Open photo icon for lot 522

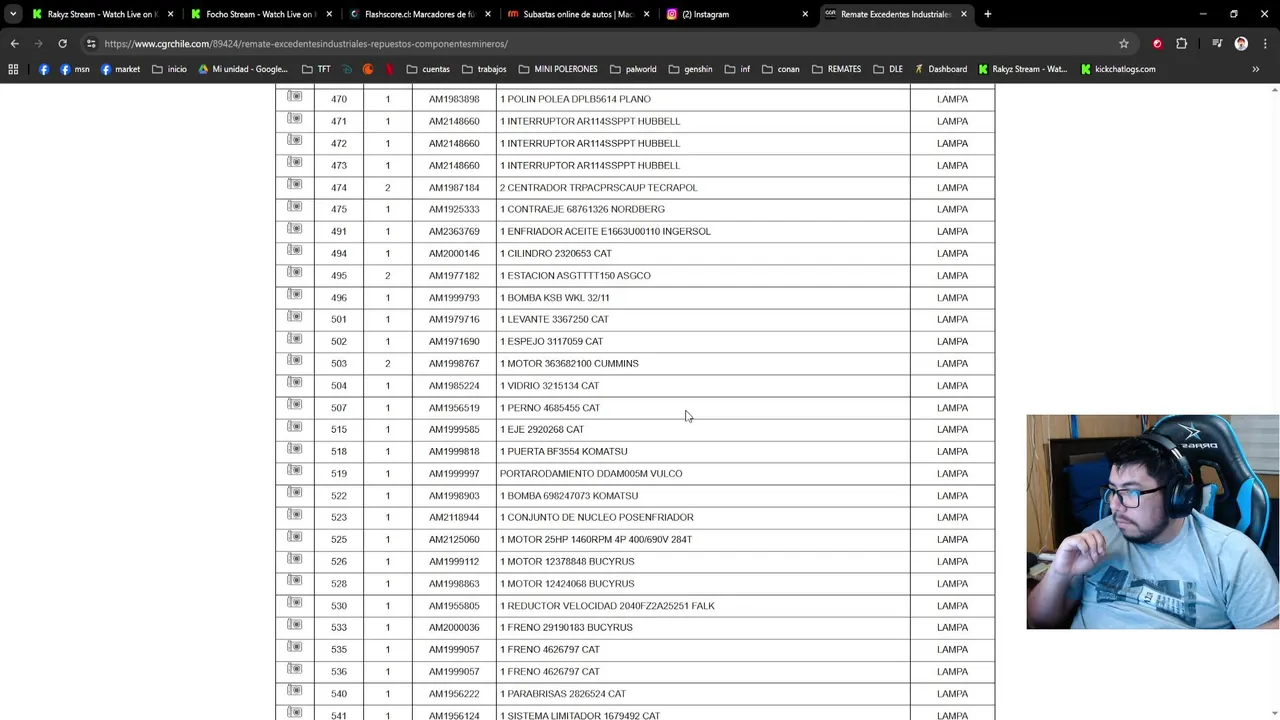(x=294, y=492)
